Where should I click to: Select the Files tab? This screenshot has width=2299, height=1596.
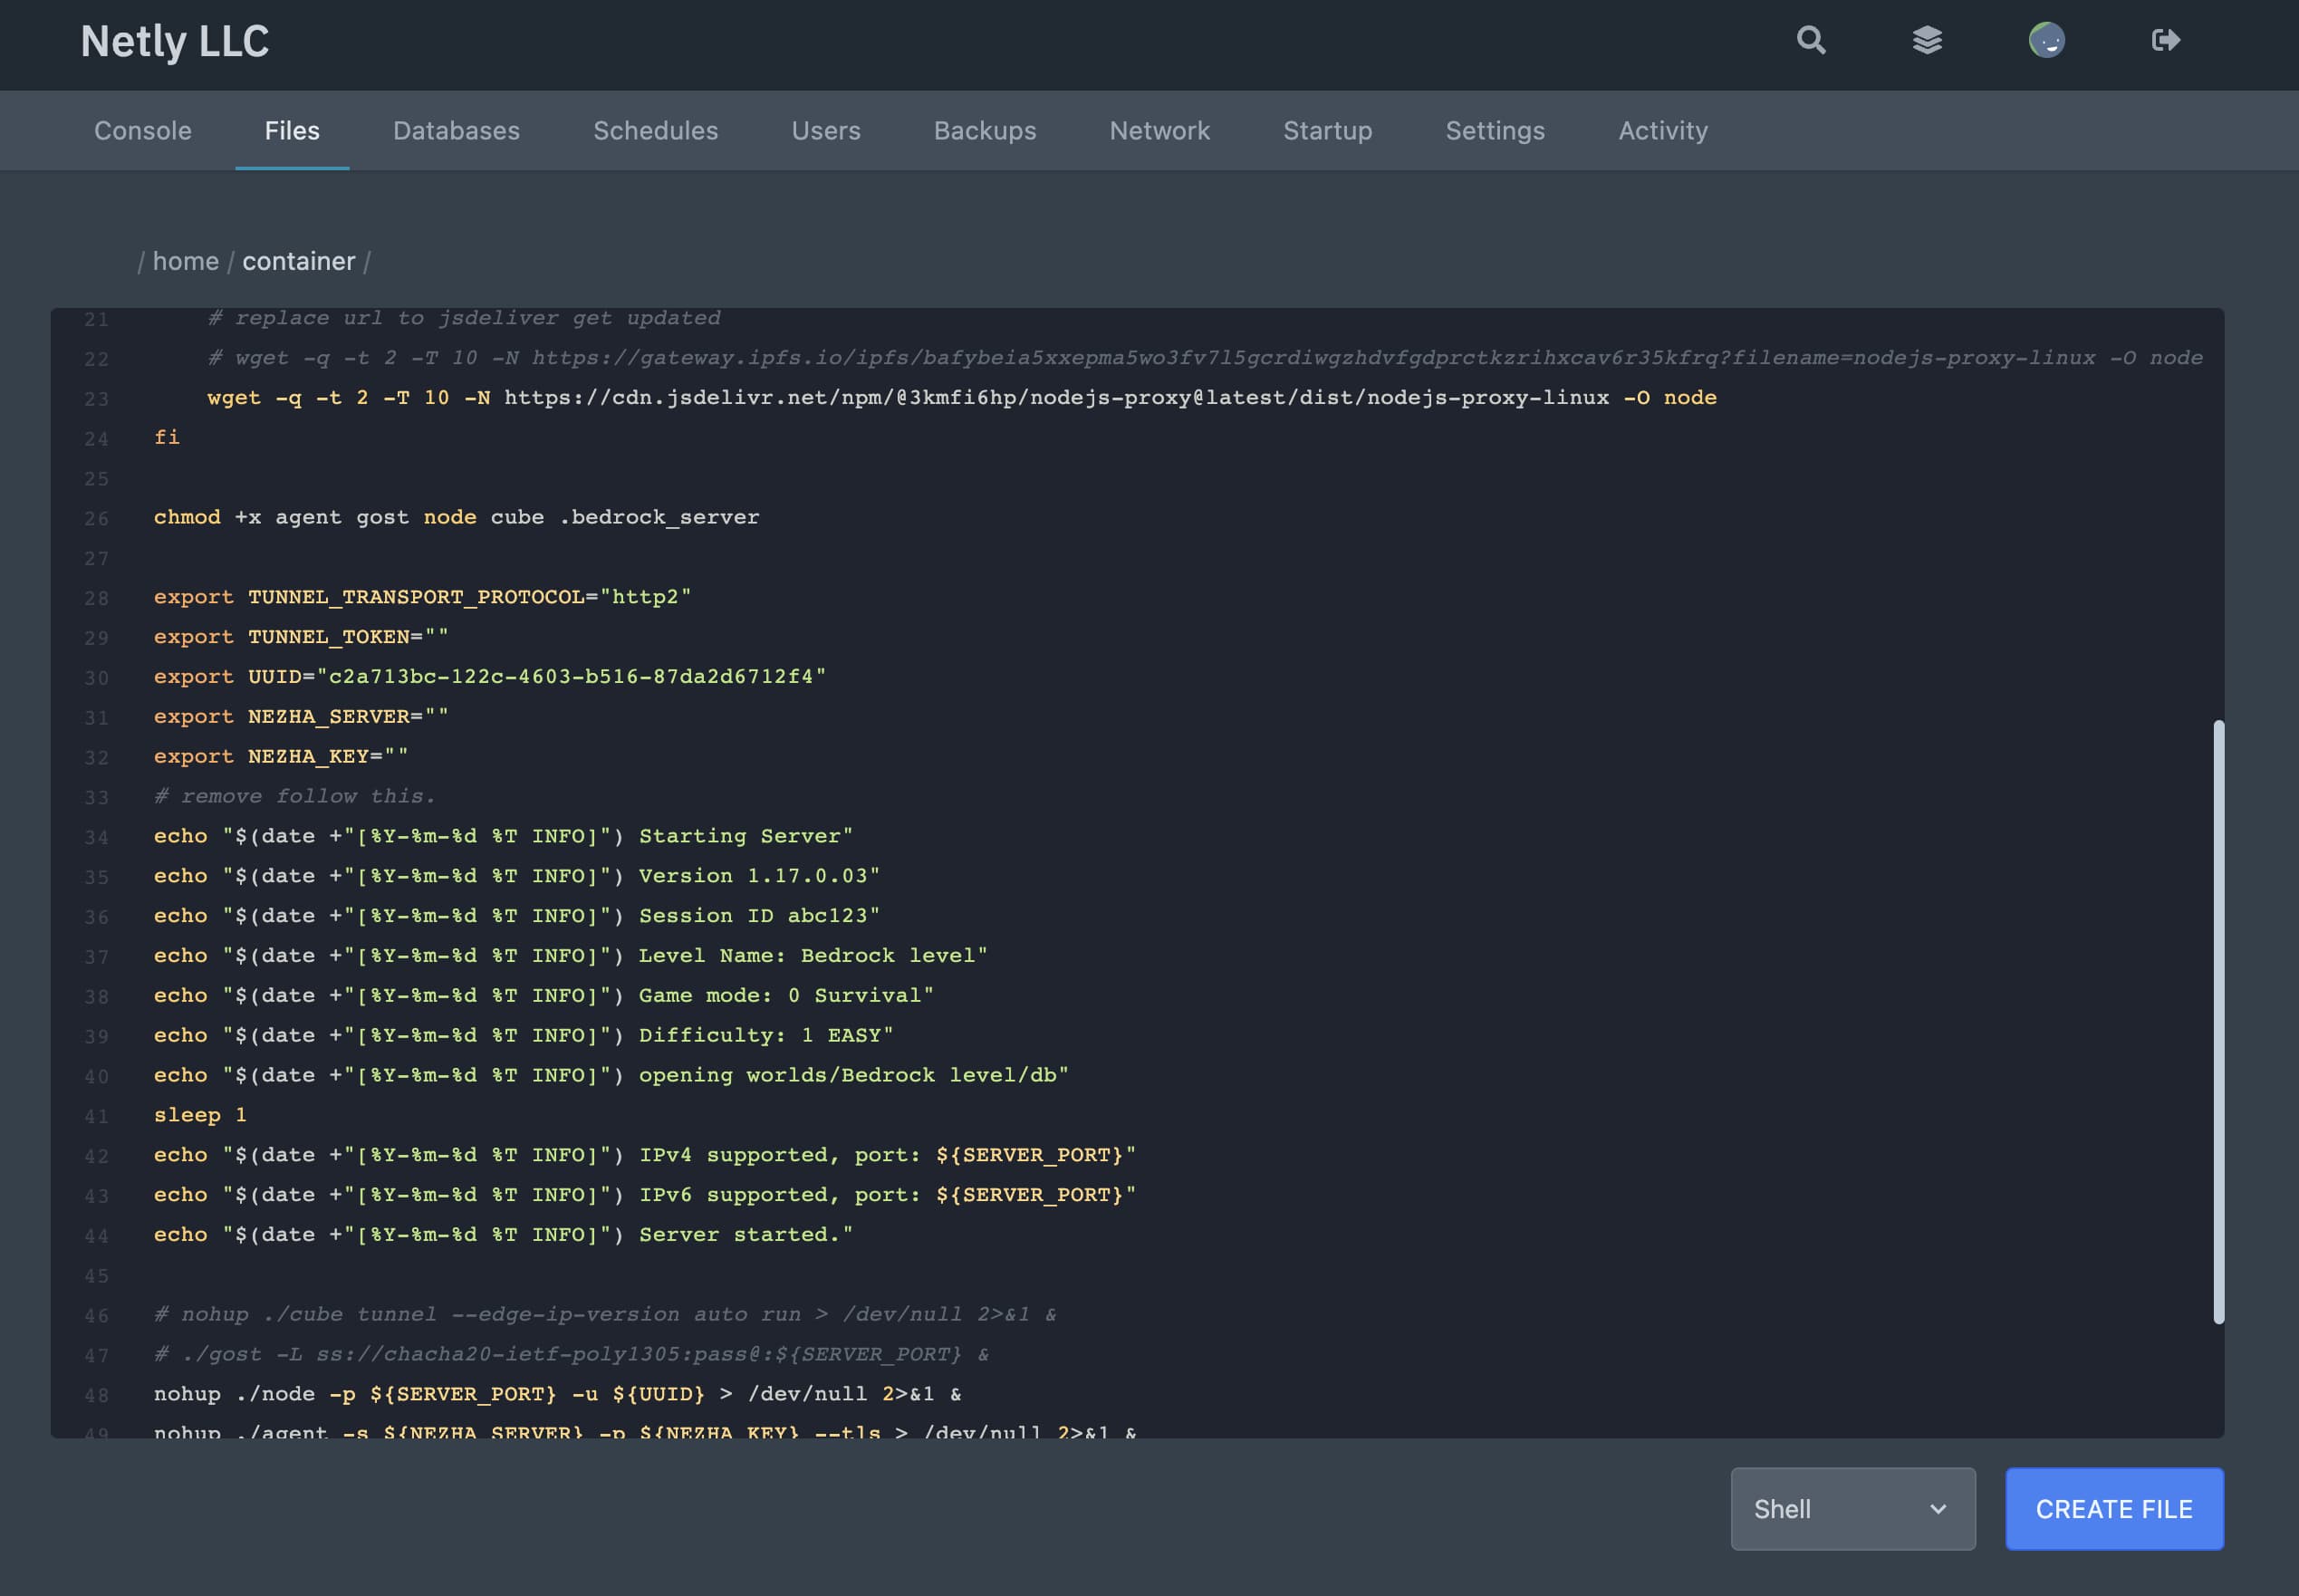click(x=292, y=131)
